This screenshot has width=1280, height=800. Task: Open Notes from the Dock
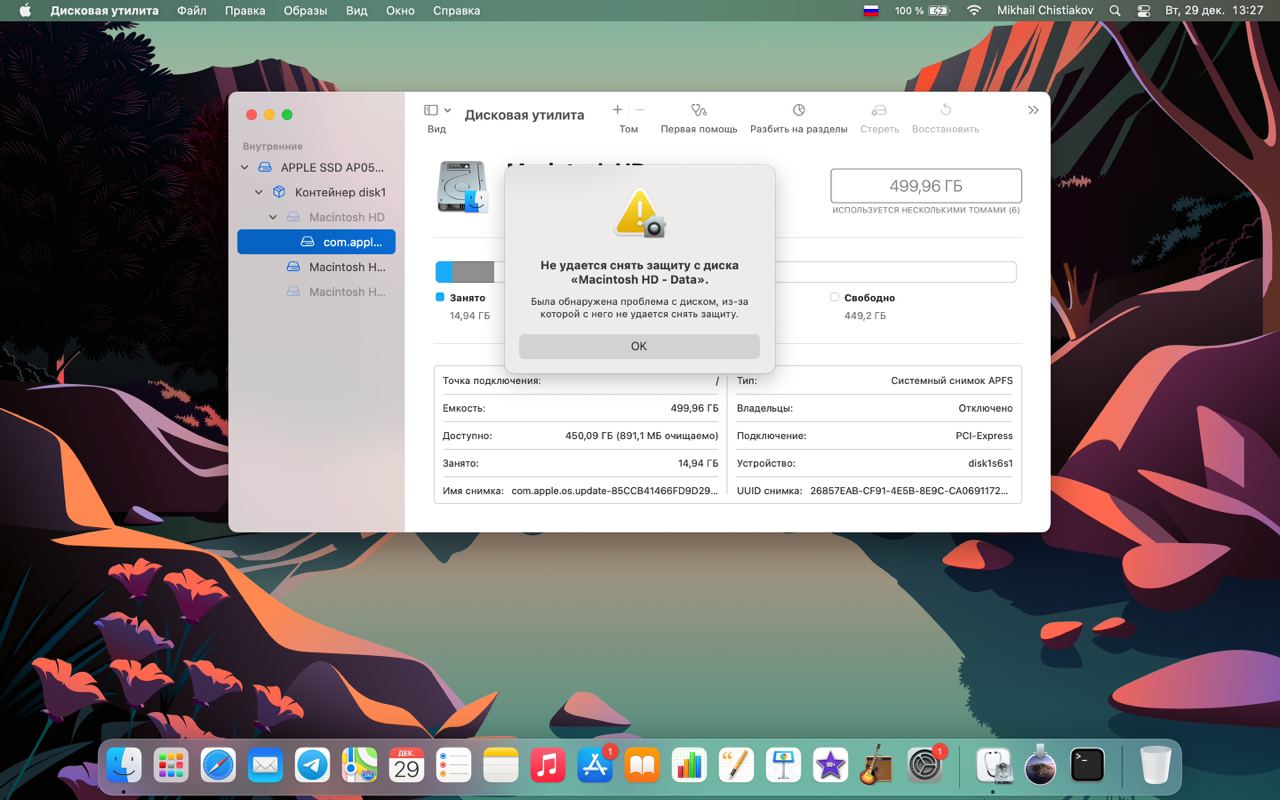[500, 767]
